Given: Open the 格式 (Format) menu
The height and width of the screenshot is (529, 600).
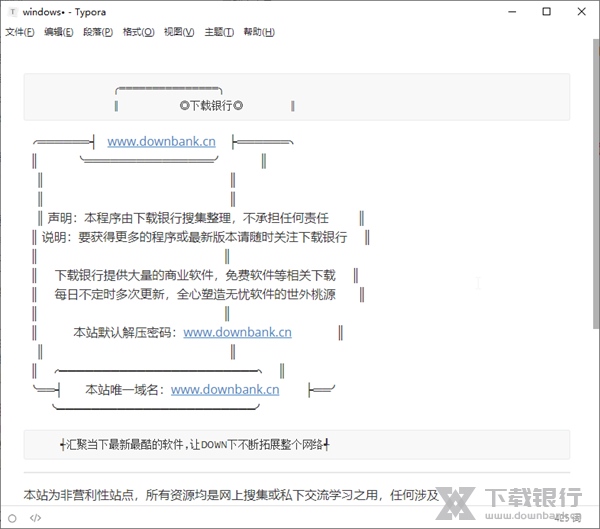Looking at the screenshot, I should point(138,32).
